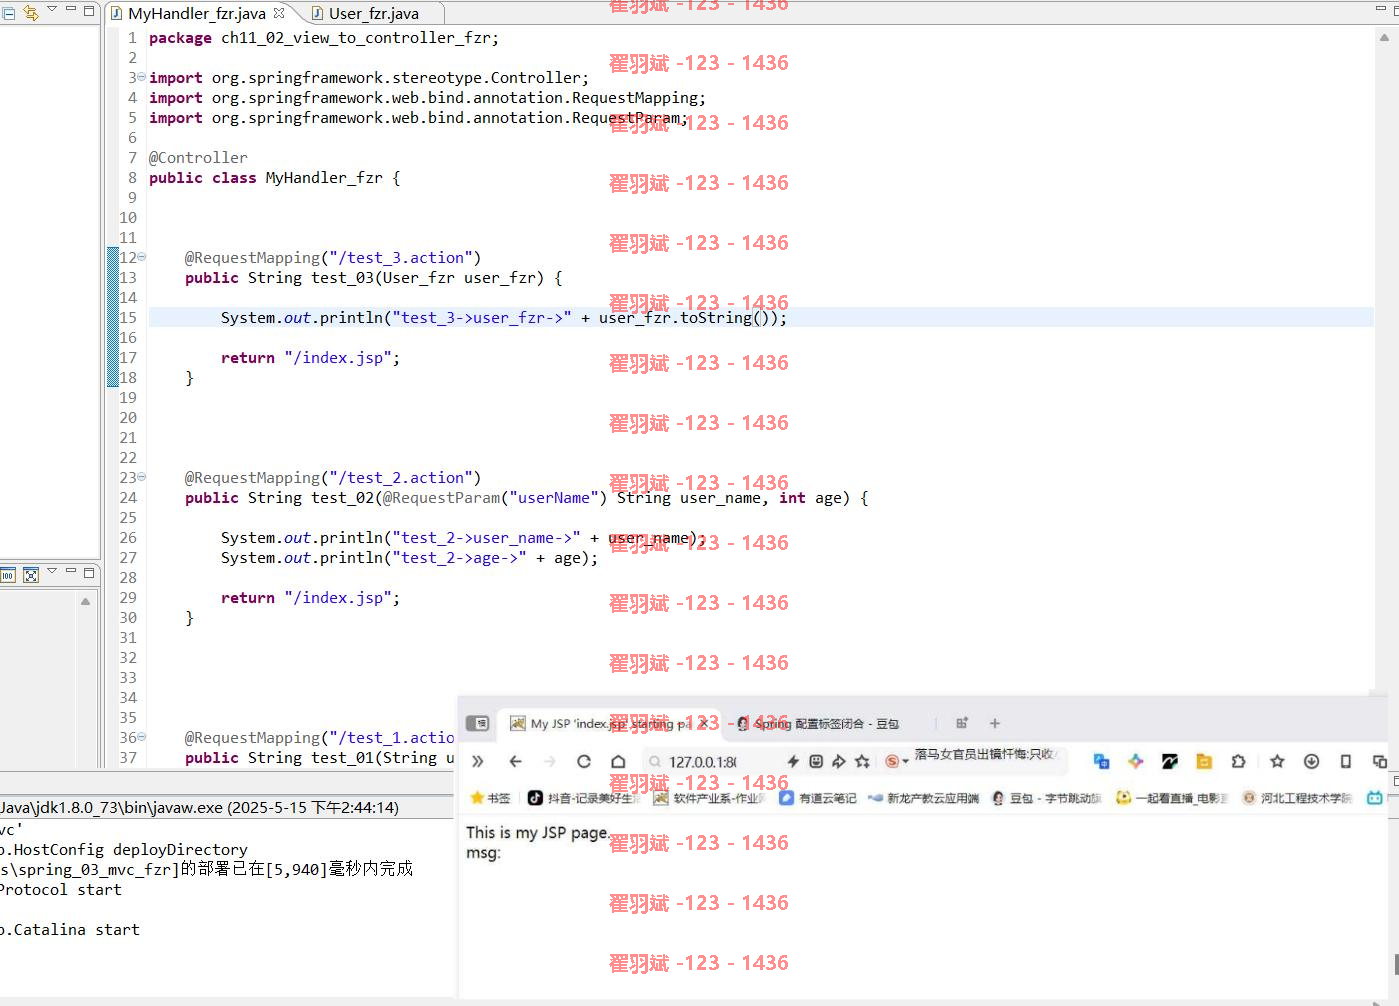The height and width of the screenshot is (1006, 1399).
Task: Click the javaw.exe console process title
Action: (x=199, y=808)
